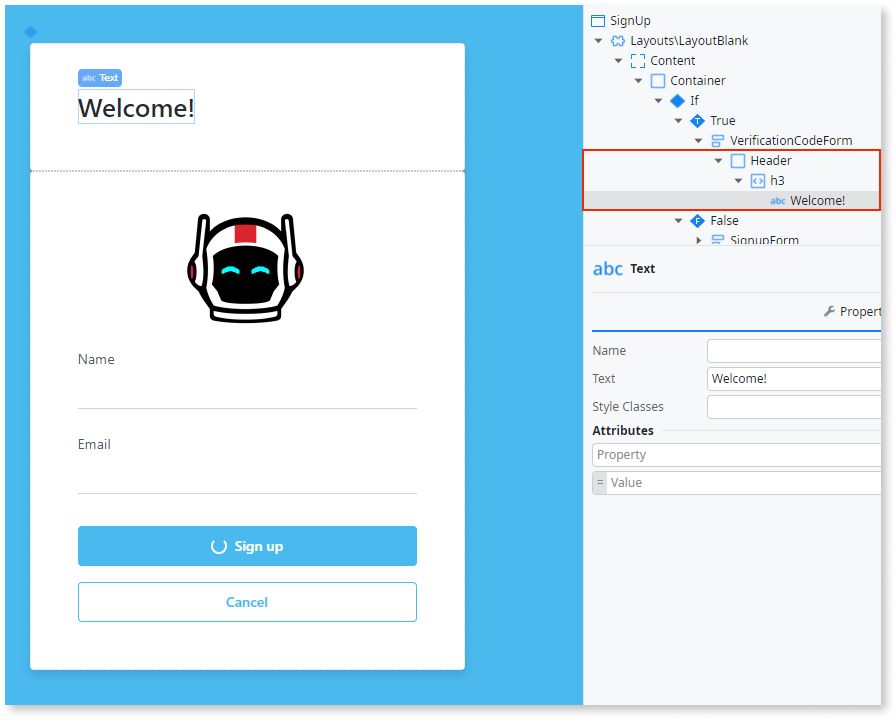896x720 pixels.
Task: Click the Style Classes input field
Action: tap(793, 407)
